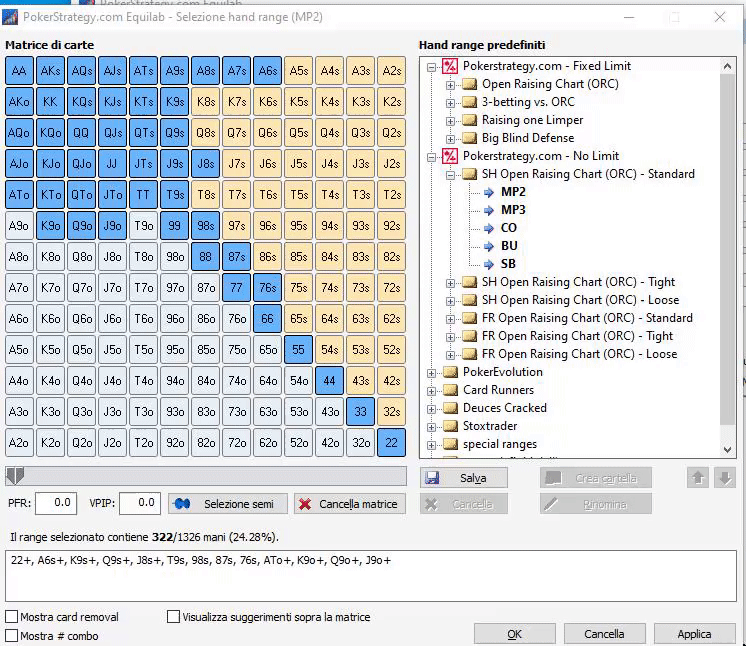Click the red X icon on Cancella matrice
Image resolution: width=746 pixels, height=646 pixels.
click(305, 504)
